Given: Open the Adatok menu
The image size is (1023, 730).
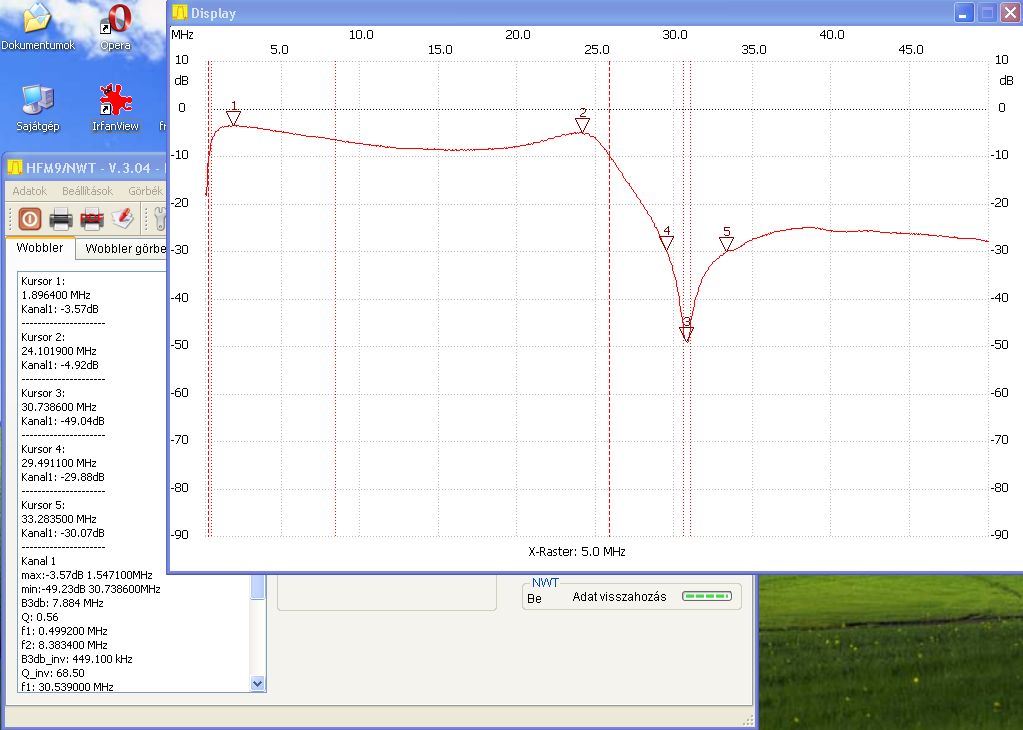Looking at the screenshot, I should coord(29,190).
